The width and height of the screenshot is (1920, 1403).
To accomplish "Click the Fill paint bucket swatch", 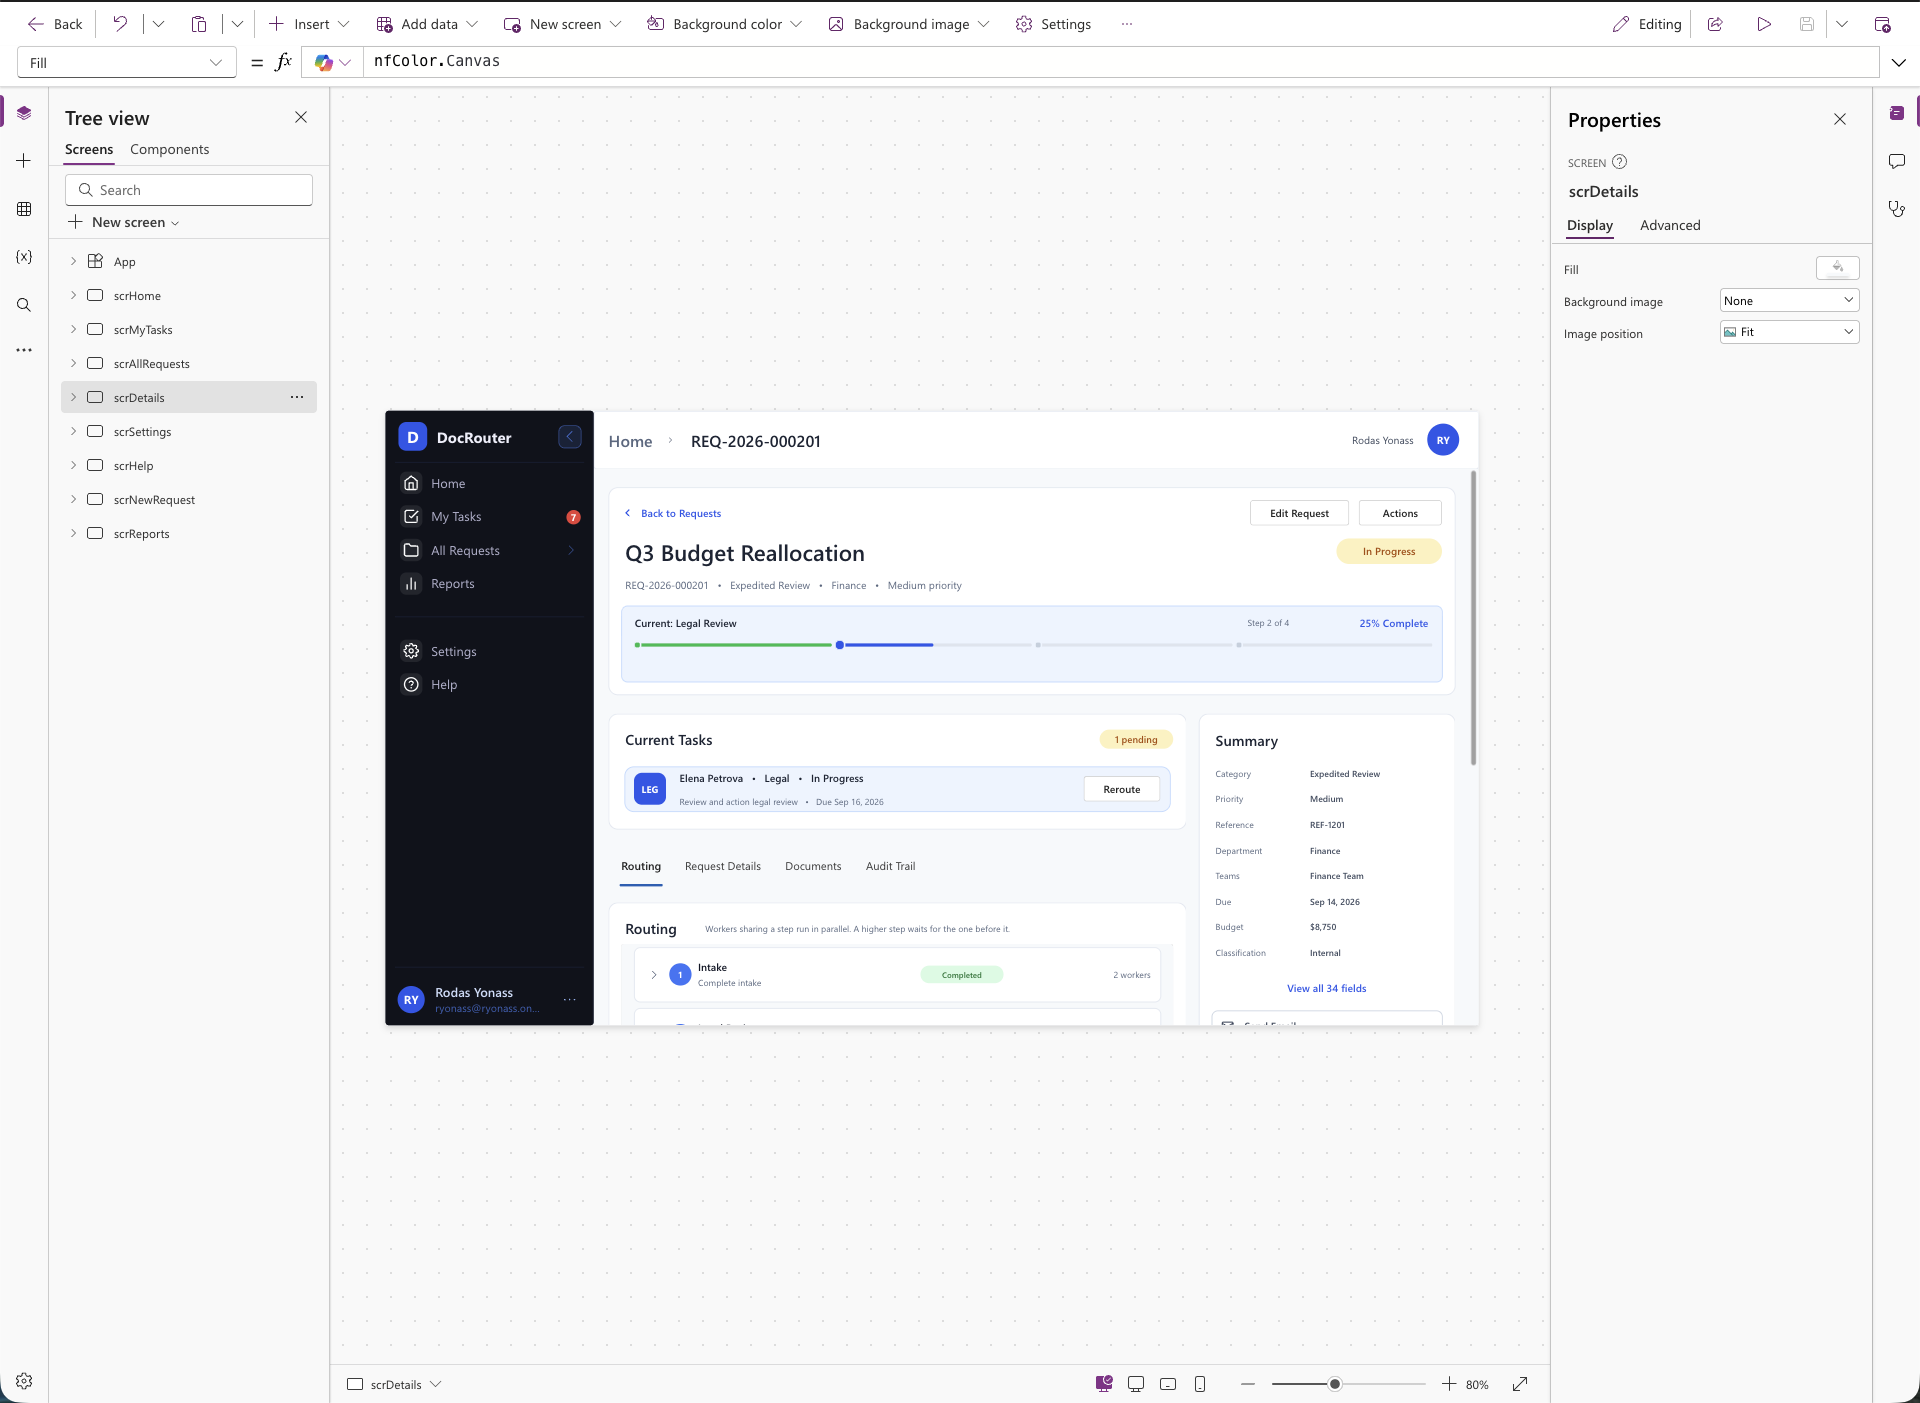I will click(x=1837, y=268).
